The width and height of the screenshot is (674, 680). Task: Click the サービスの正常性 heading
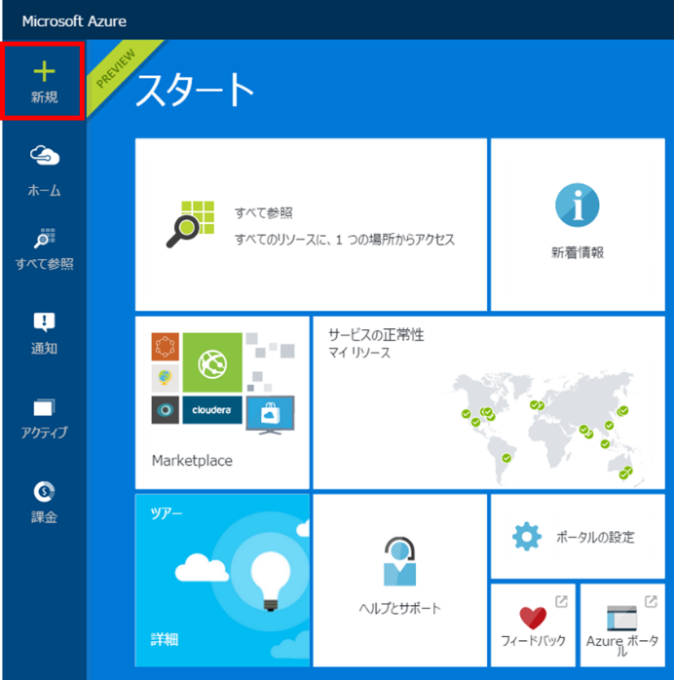376,335
